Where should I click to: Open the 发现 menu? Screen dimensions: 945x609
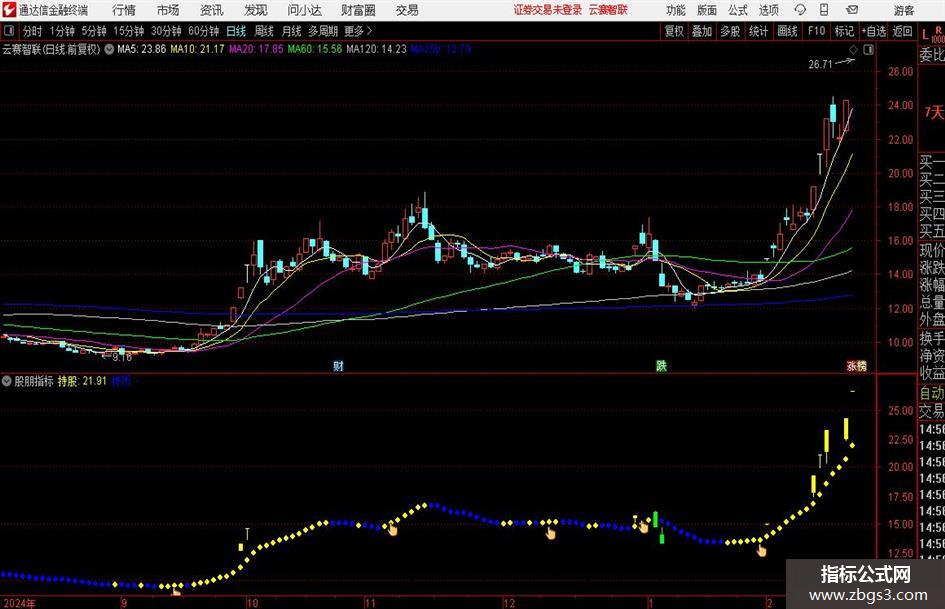coord(256,10)
